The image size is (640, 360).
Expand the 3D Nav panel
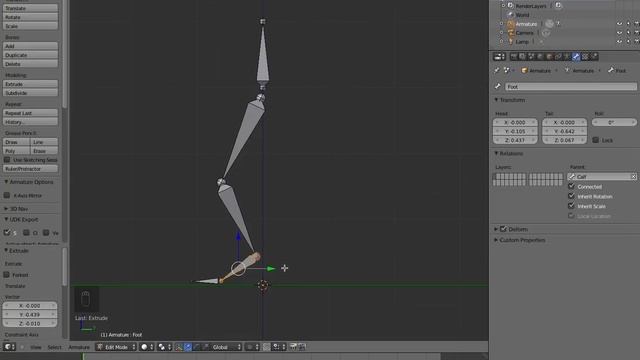pyautogui.click(x=7, y=209)
